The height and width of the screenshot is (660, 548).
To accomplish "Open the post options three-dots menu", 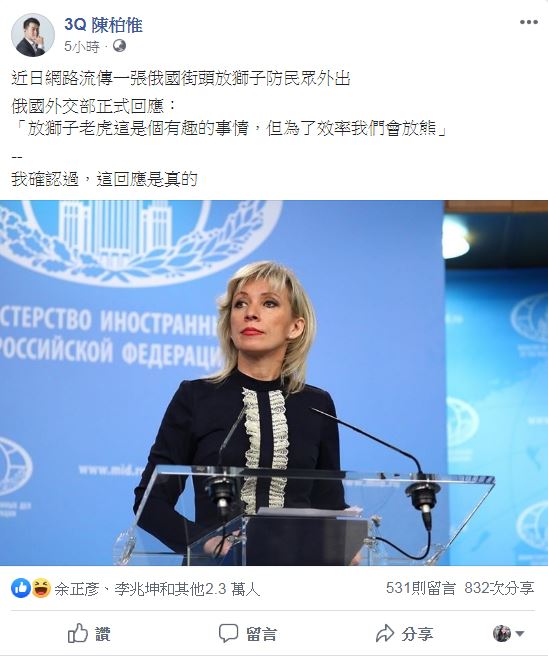I will tap(529, 22).
